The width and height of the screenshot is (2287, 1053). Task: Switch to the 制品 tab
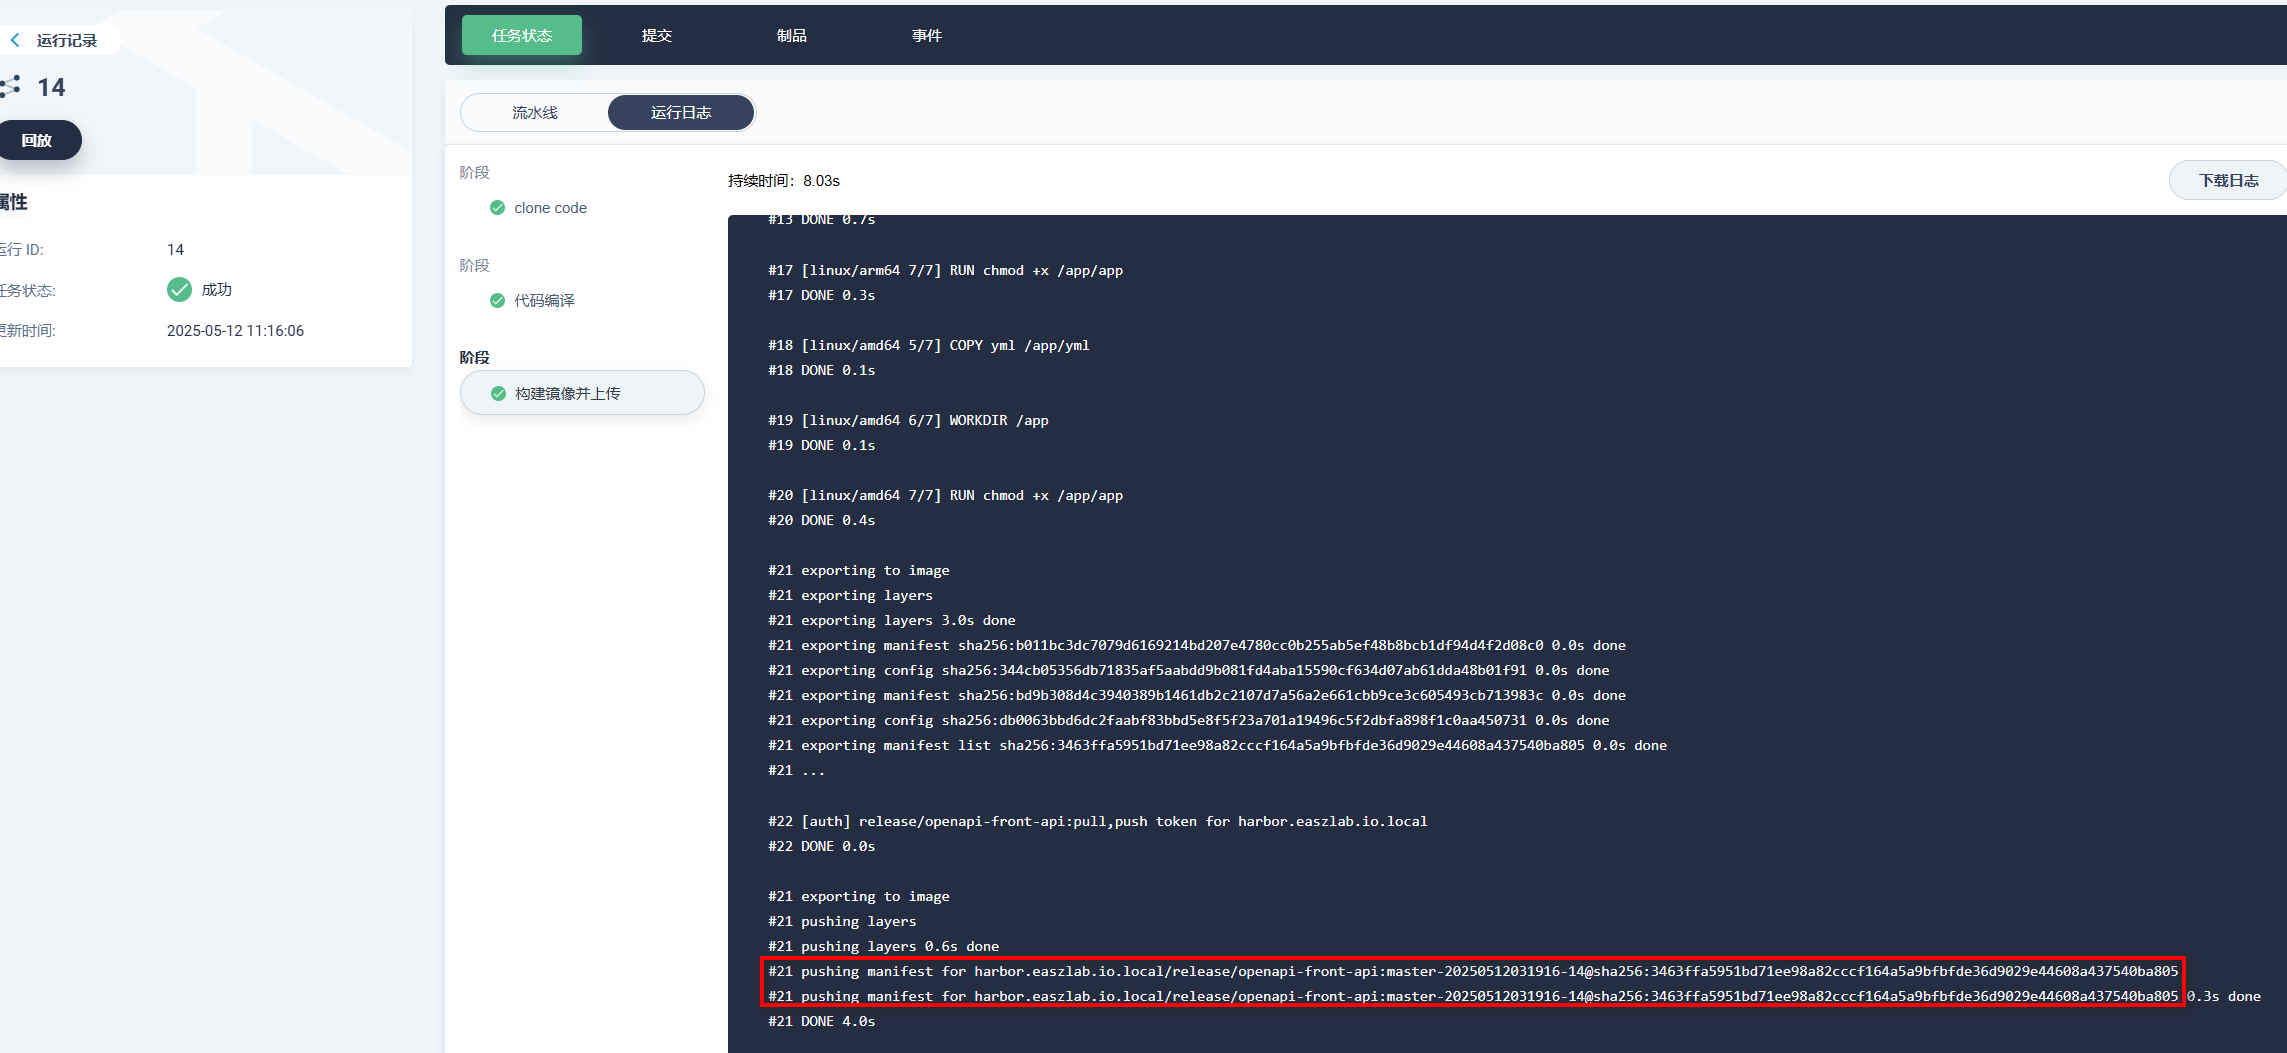click(x=792, y=35)
